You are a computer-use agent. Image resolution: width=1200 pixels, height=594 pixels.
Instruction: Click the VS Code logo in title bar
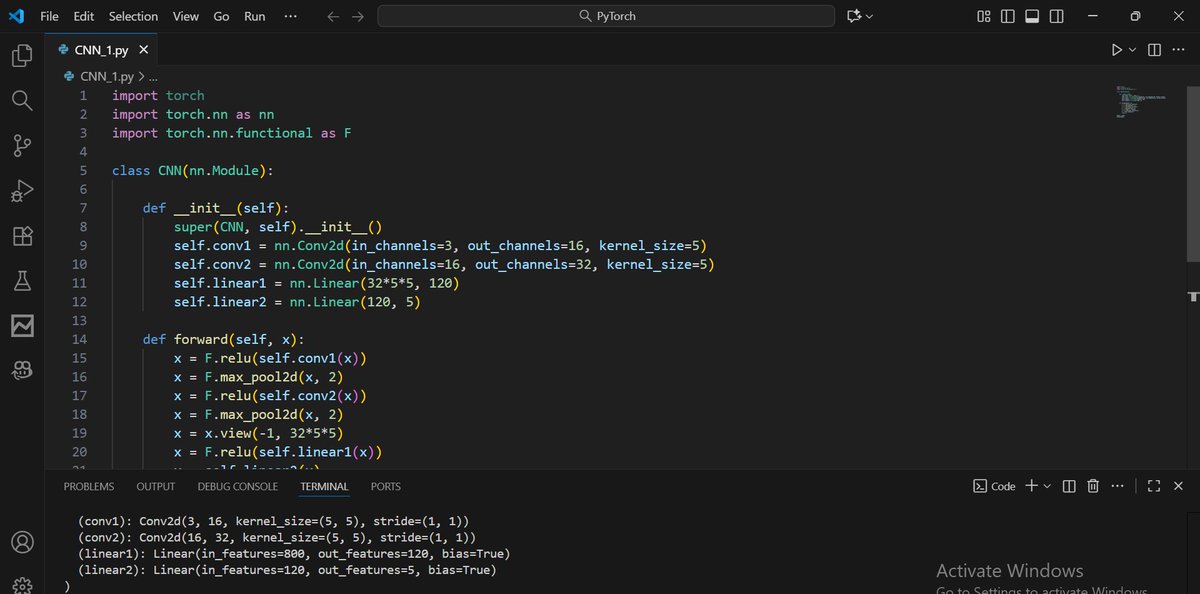[16, 16]
